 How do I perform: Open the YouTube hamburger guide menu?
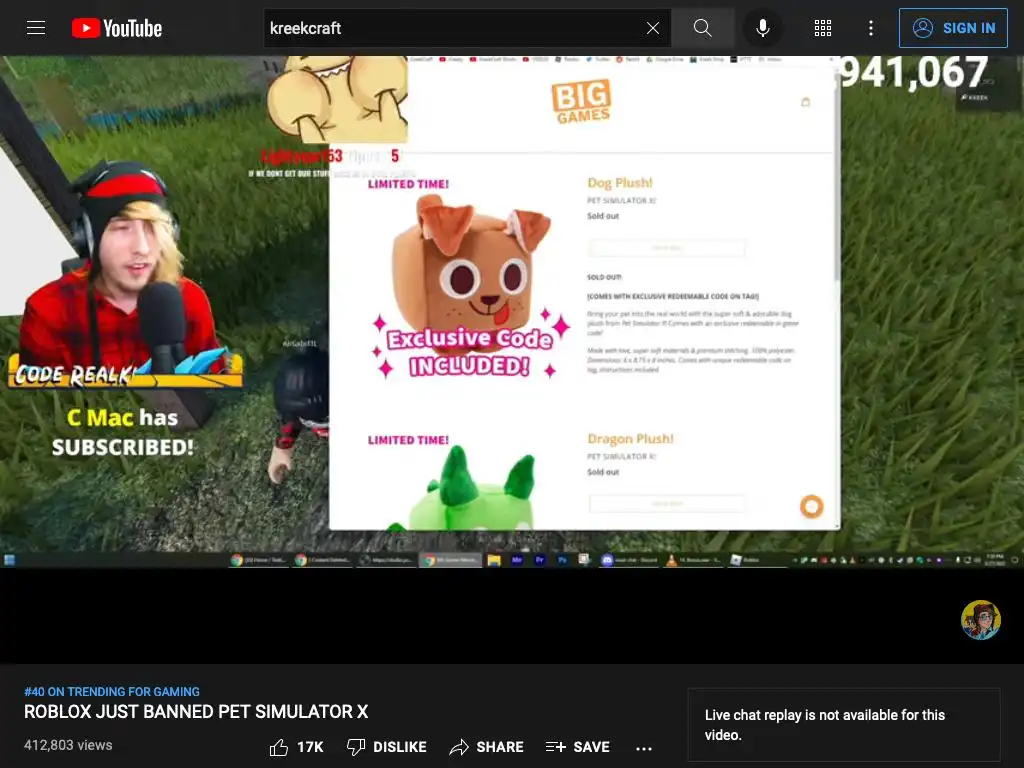click(x=36, y=28)
